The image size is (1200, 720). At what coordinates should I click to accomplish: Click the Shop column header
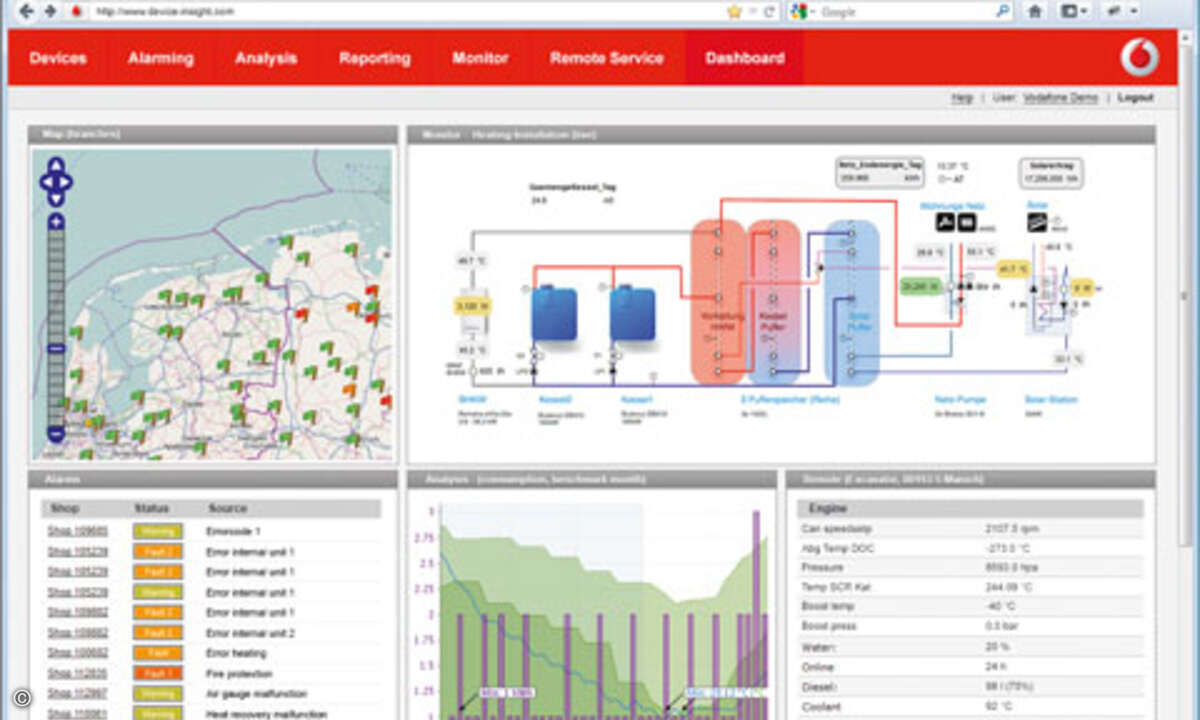[65, 508]
